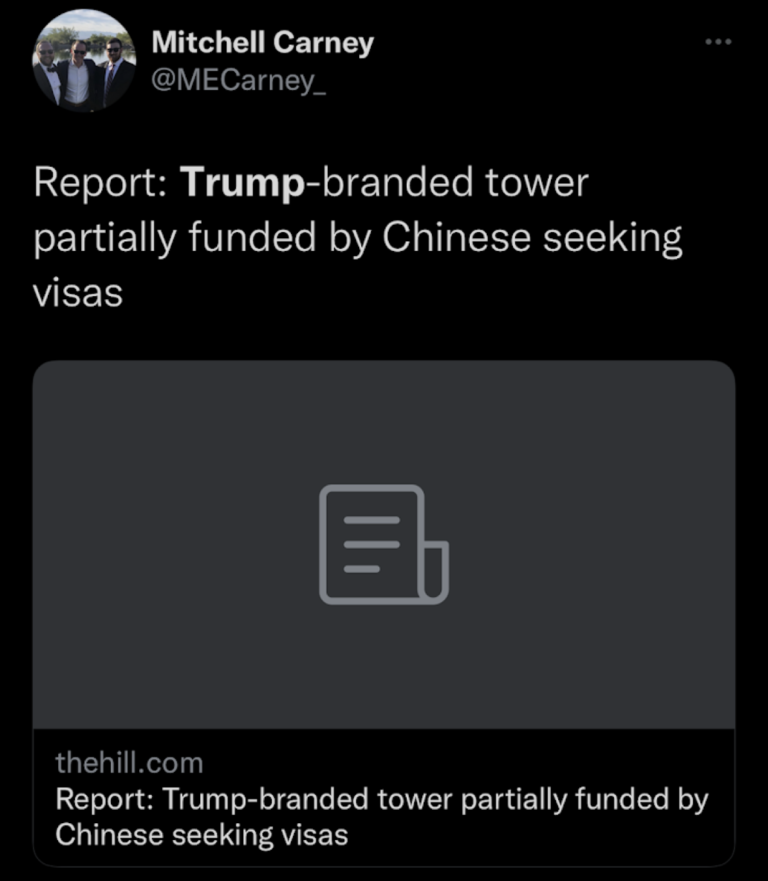Open the three-dot more options menu
The height and width of the screenshot is (881, 768).
[718, 42]
